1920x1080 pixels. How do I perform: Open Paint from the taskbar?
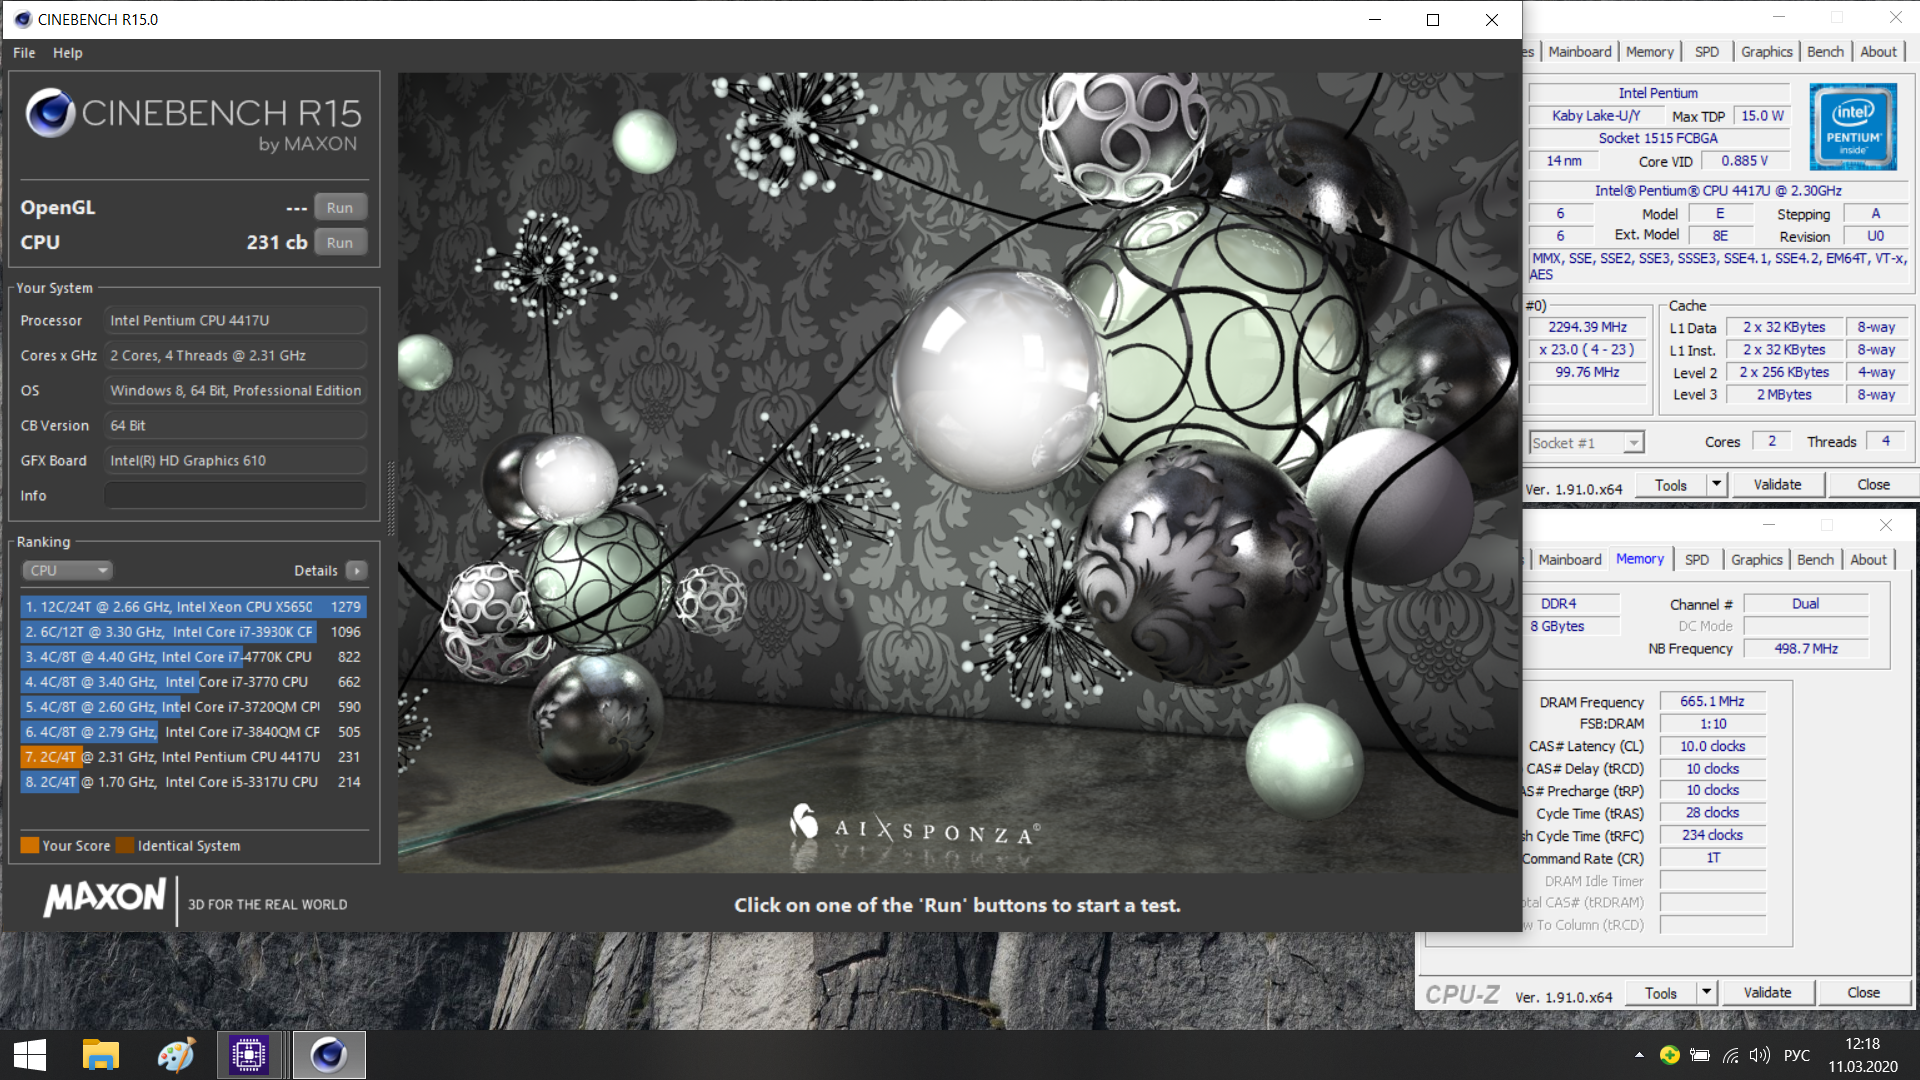pyautogui.click(x=176, y=1055)
